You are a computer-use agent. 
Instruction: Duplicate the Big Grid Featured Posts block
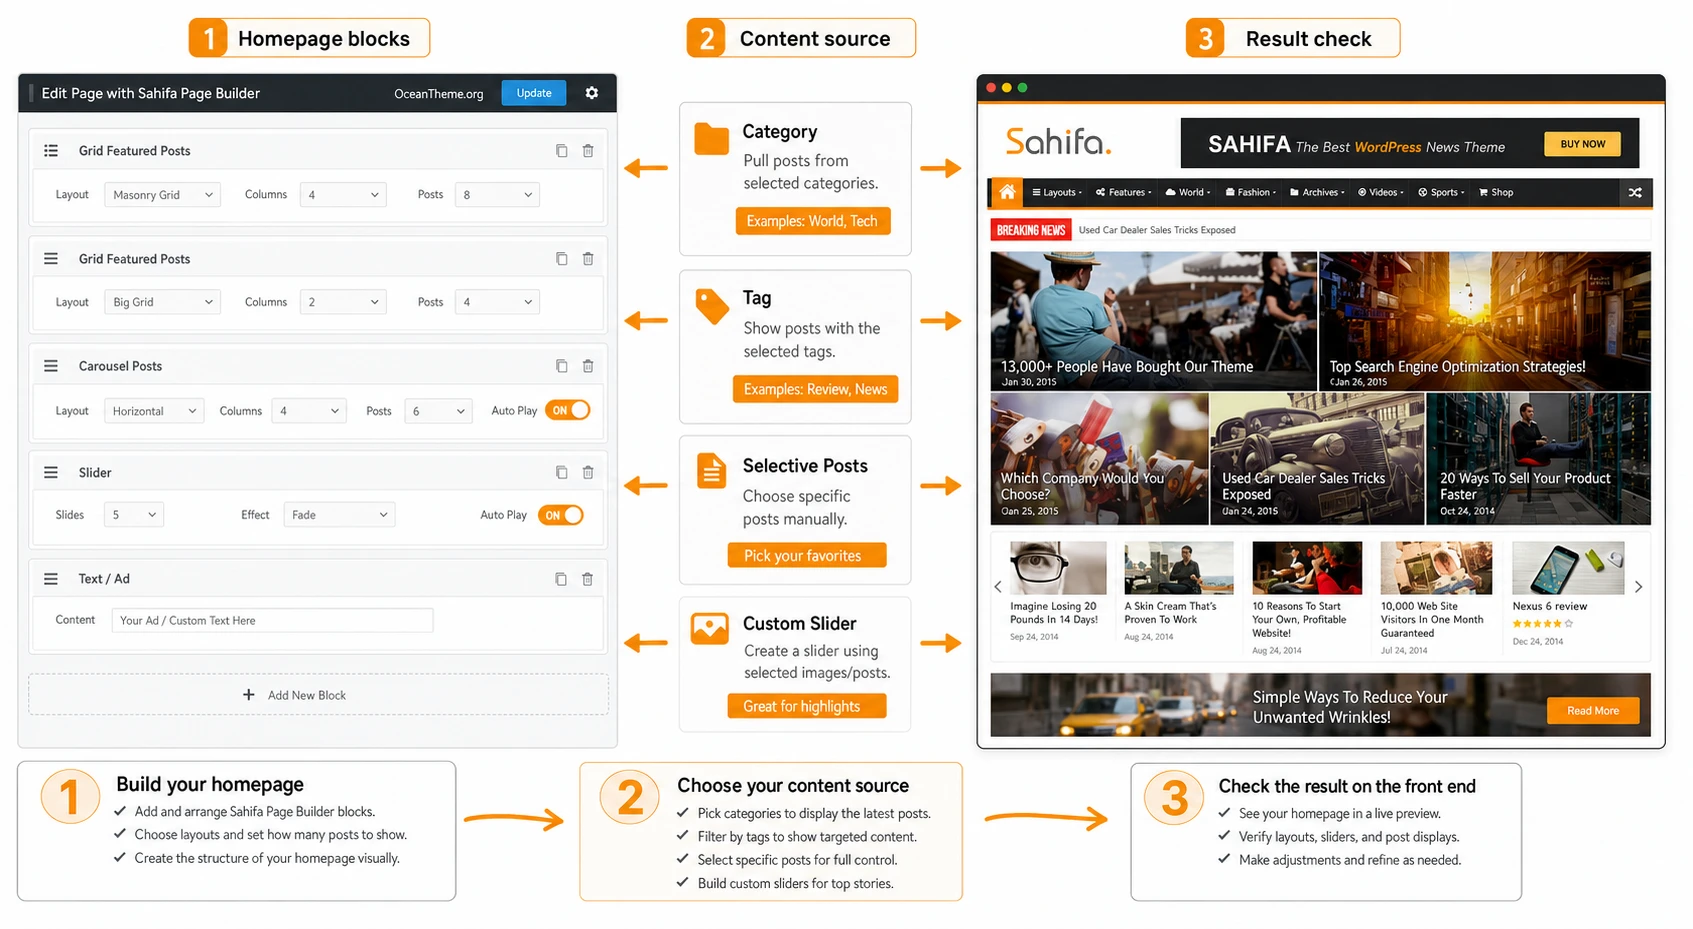tap(561, 259)
